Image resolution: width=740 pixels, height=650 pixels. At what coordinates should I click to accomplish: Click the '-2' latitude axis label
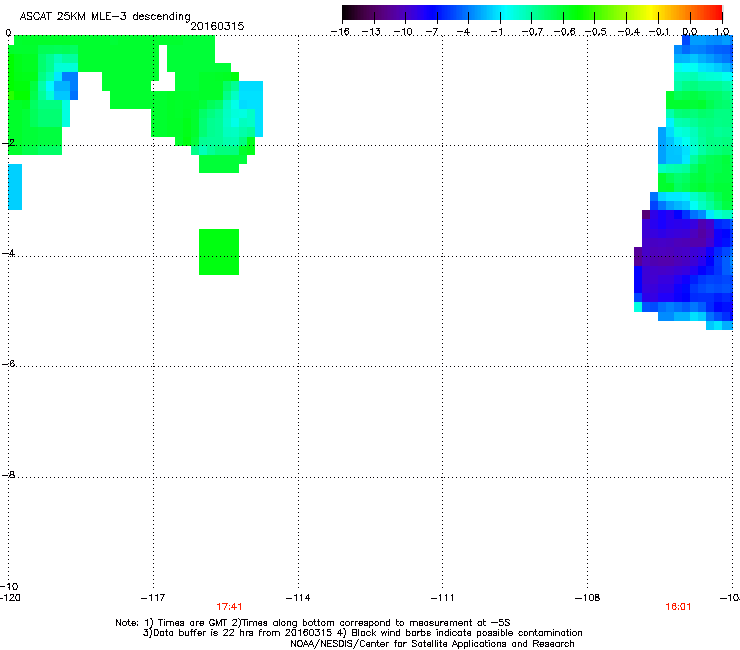(9, 142)
